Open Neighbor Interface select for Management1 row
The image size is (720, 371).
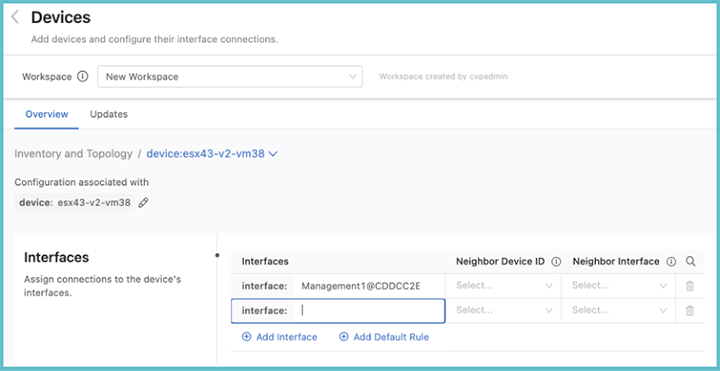click(x=619, y=286)
